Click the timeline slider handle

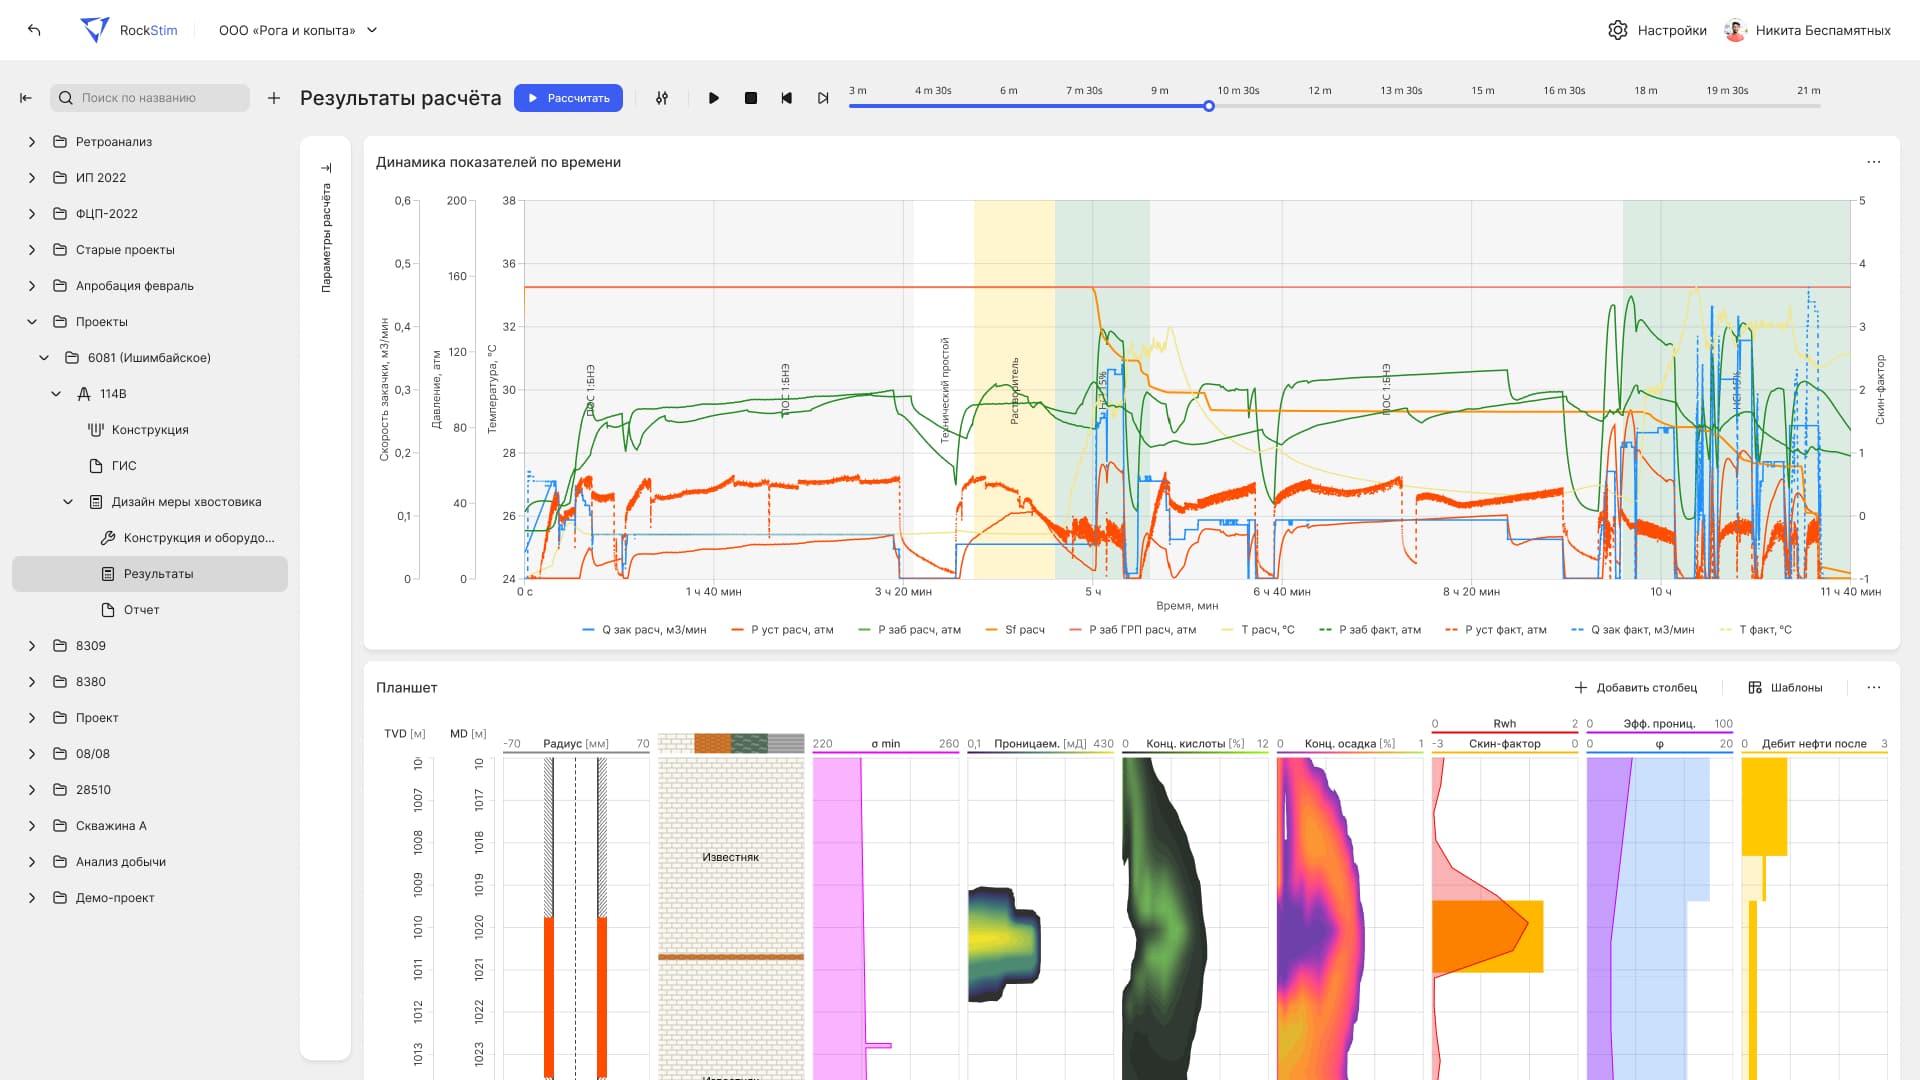point(1209,106)
